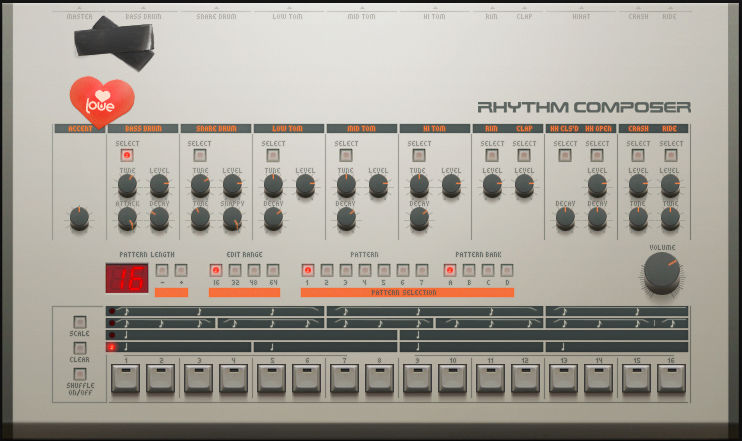The height and width of the screenshot is (441, 742).
Task: Click the Clear button
Action: coord(80,348)
